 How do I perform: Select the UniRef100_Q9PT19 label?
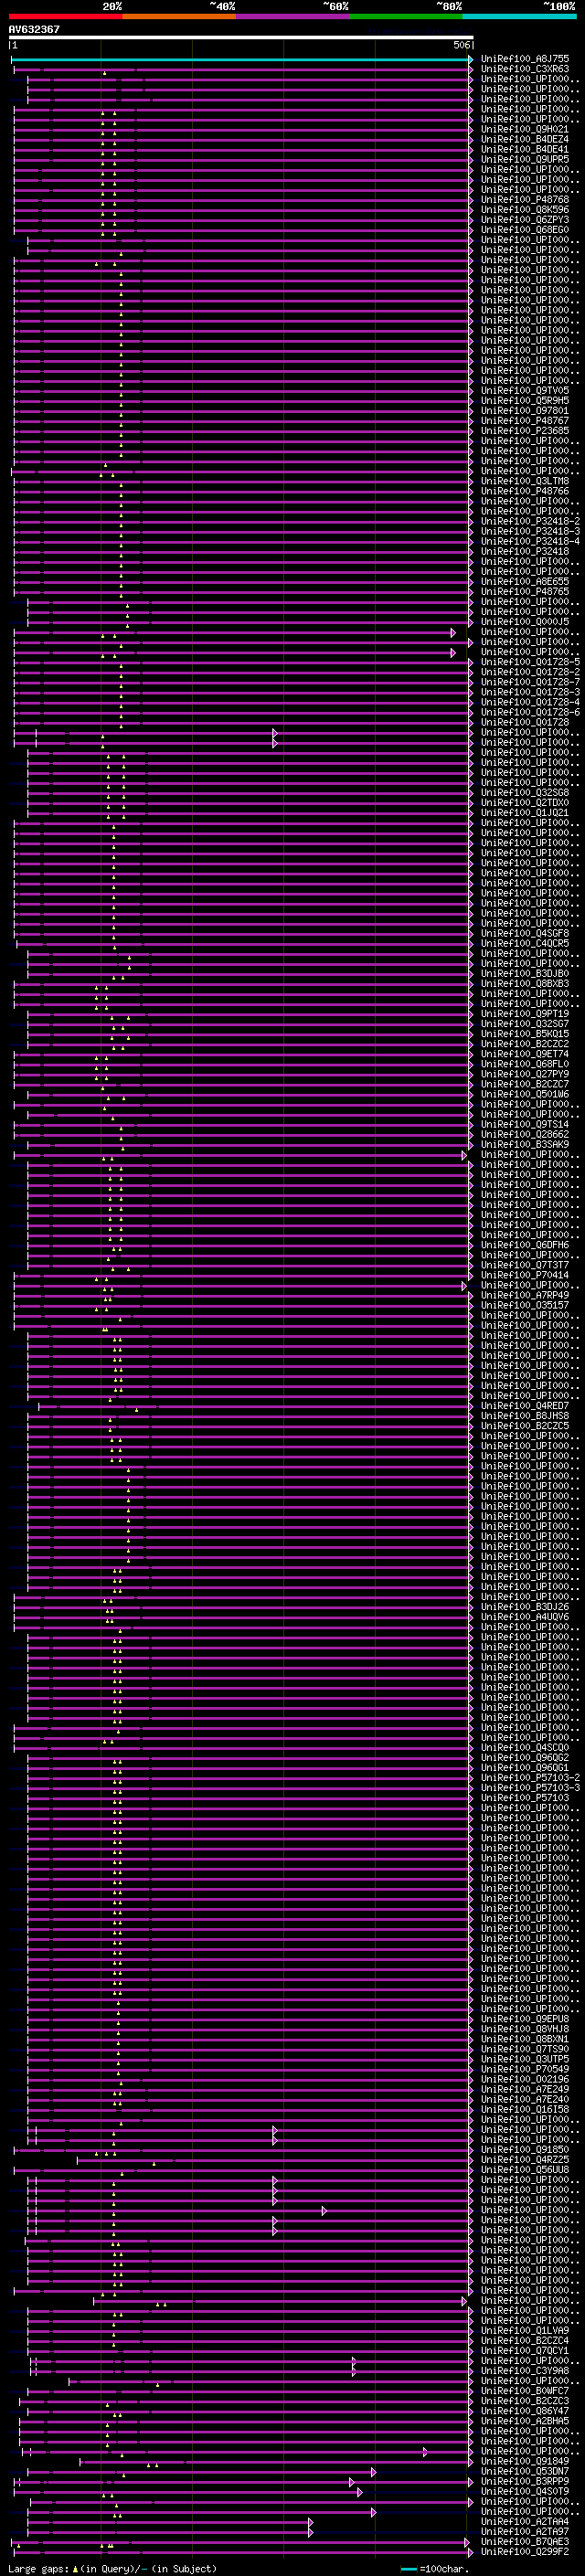click(525, 1013)
